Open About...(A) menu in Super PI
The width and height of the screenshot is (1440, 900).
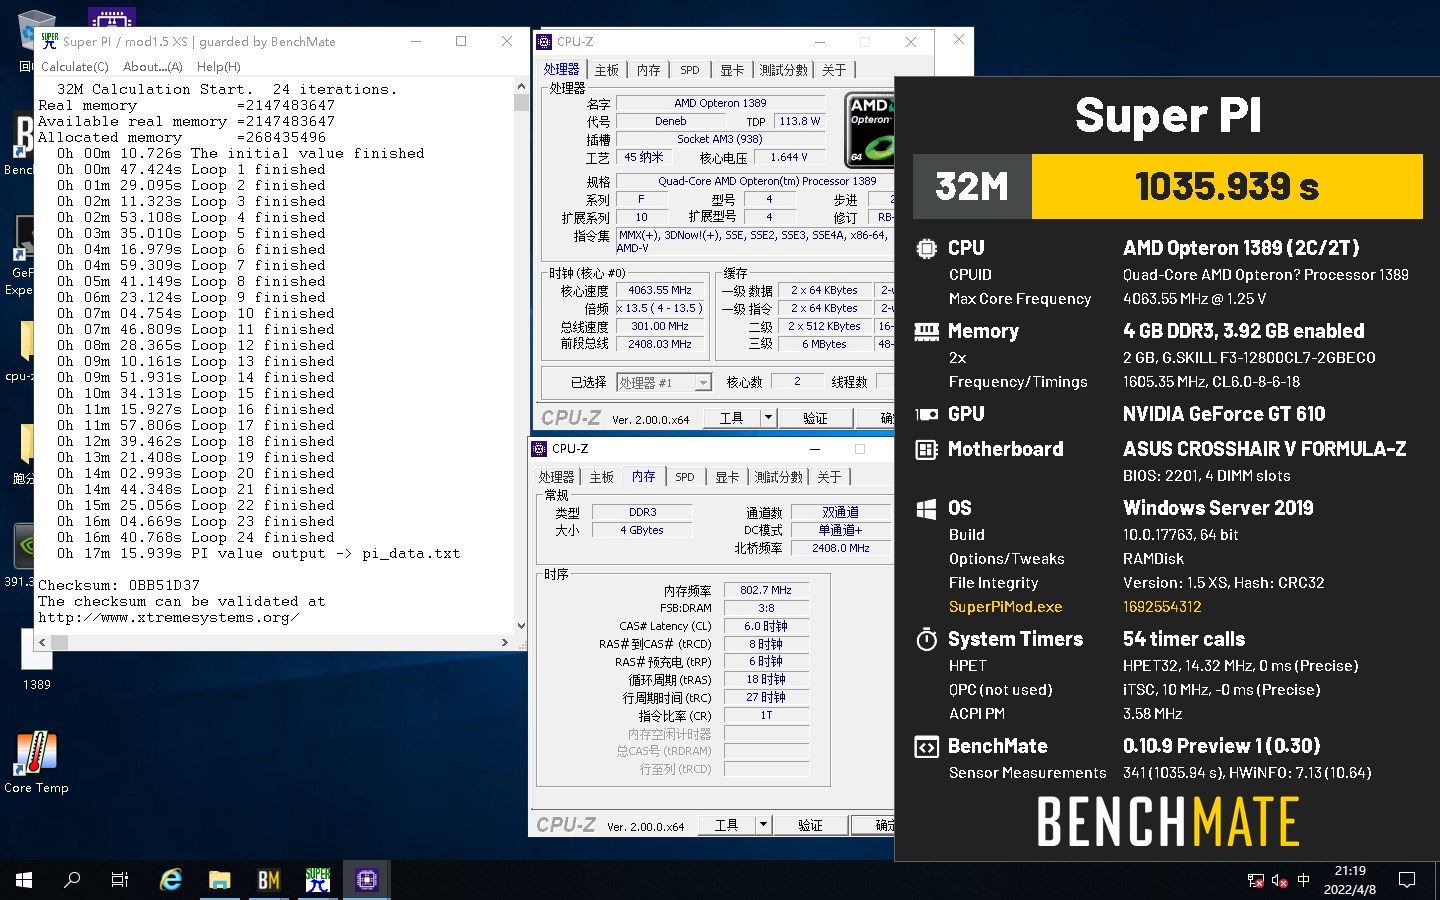coord(152,66)
